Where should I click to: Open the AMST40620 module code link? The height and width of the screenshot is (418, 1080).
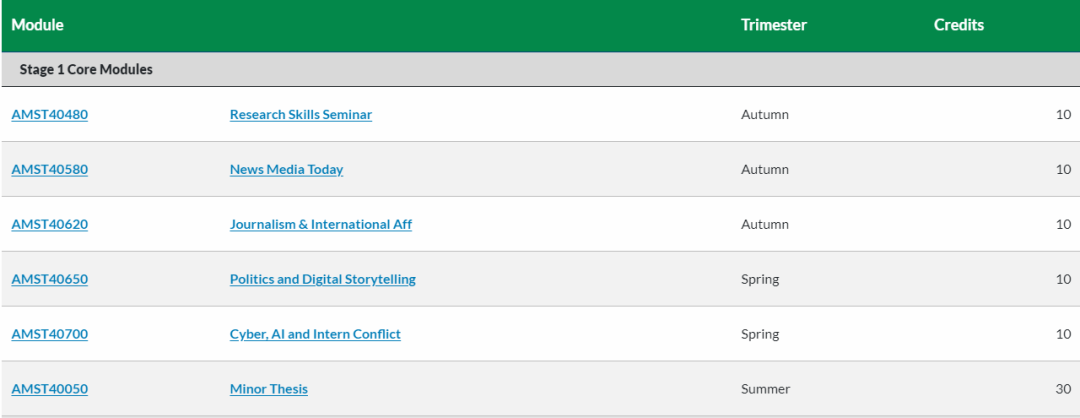click(x=50, y=224)
